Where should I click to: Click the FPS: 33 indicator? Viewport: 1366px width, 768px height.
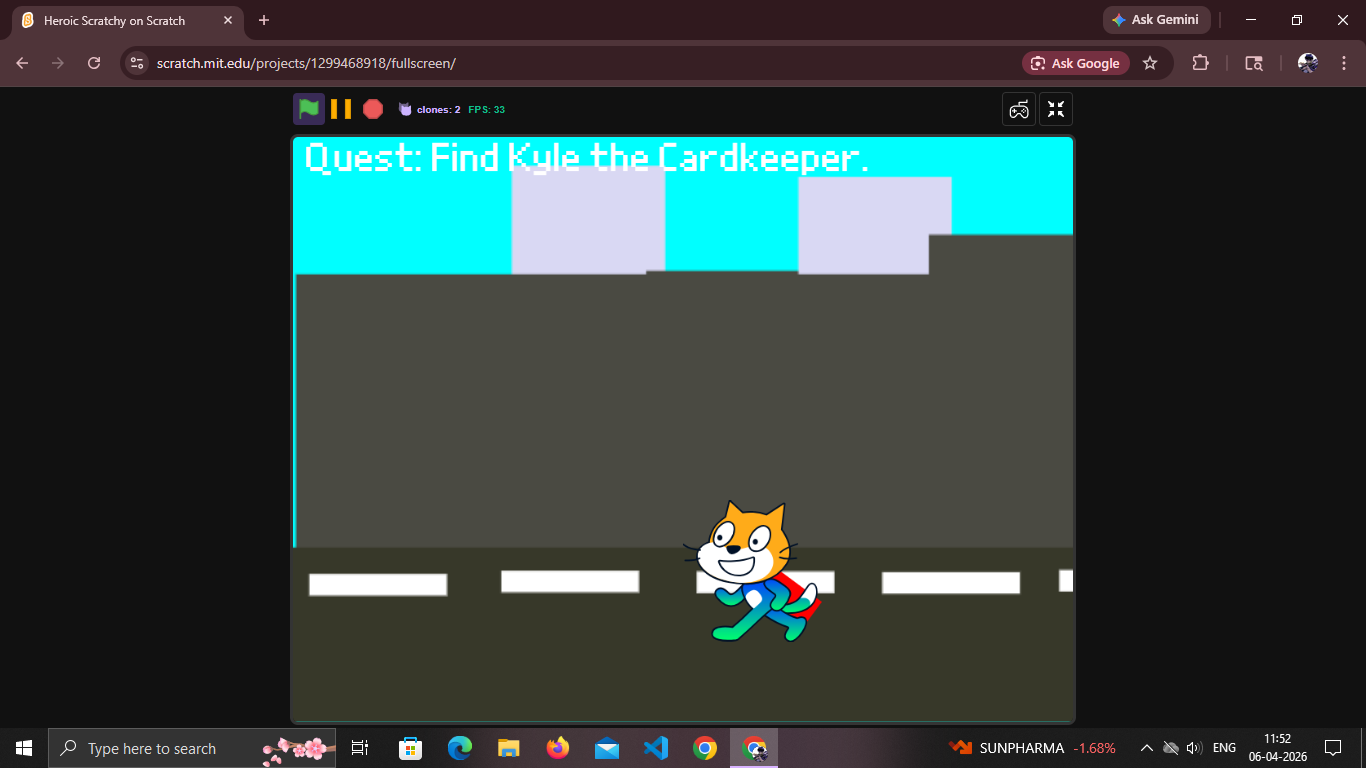pos(486,109)
